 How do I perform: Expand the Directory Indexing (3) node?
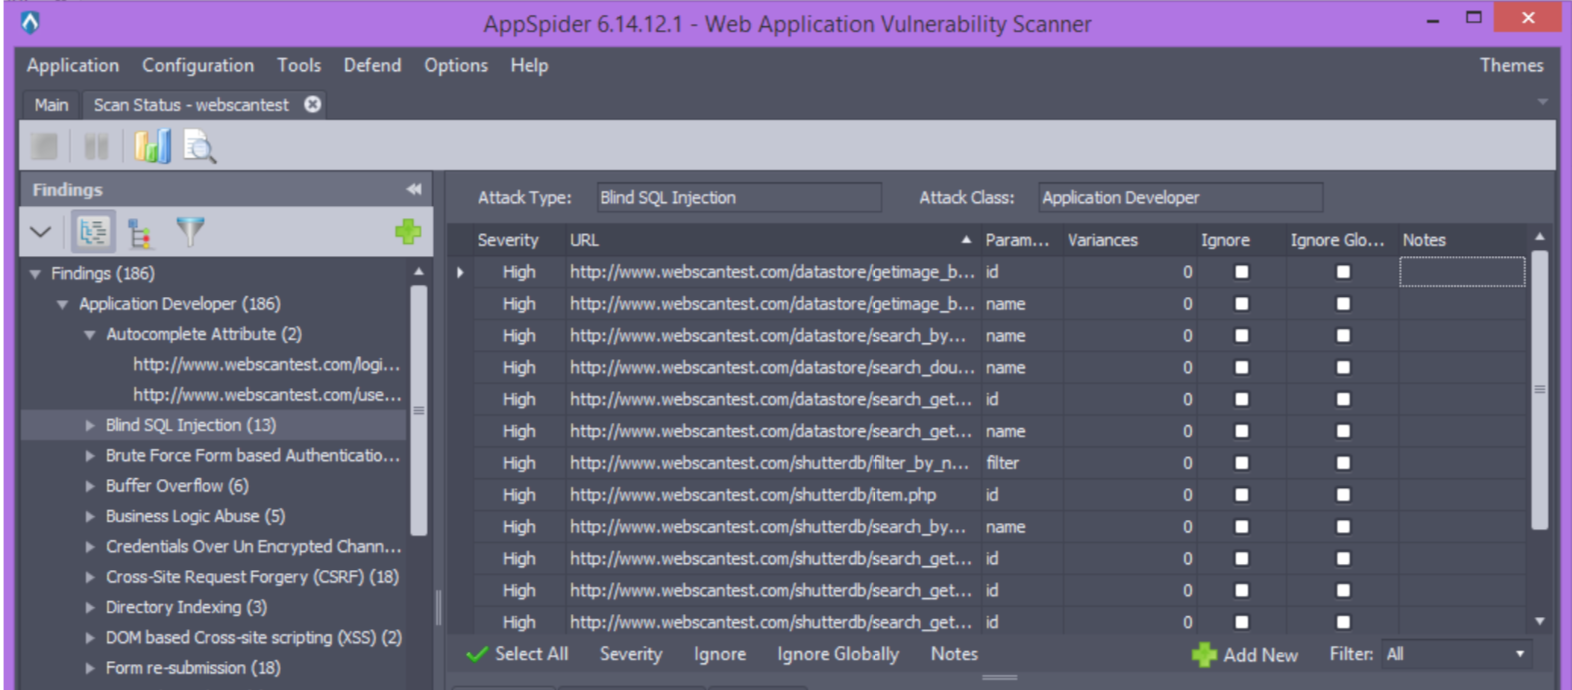tap(90, 607)
